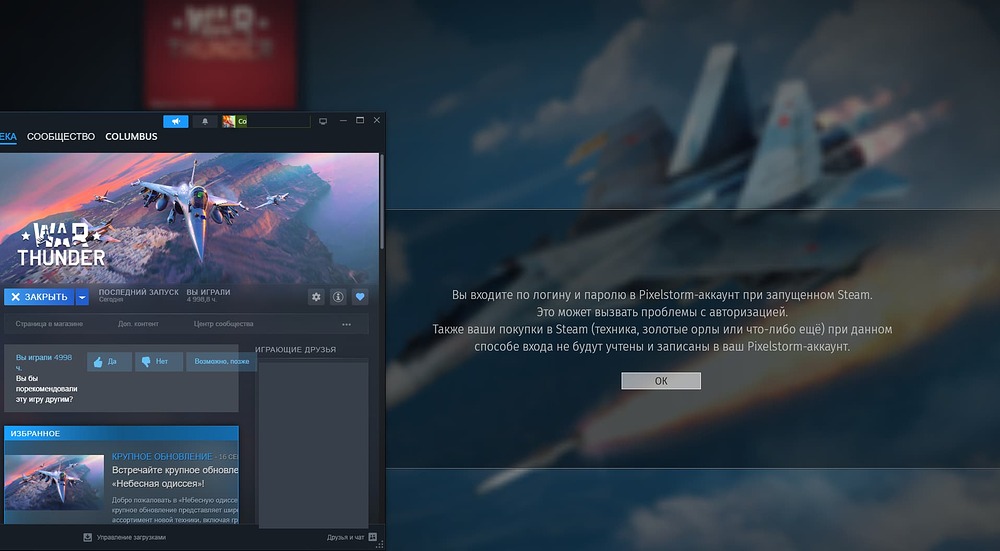
Task: Open the Небесная одиссея update thumbnail
Action: (x=54, y=482)
